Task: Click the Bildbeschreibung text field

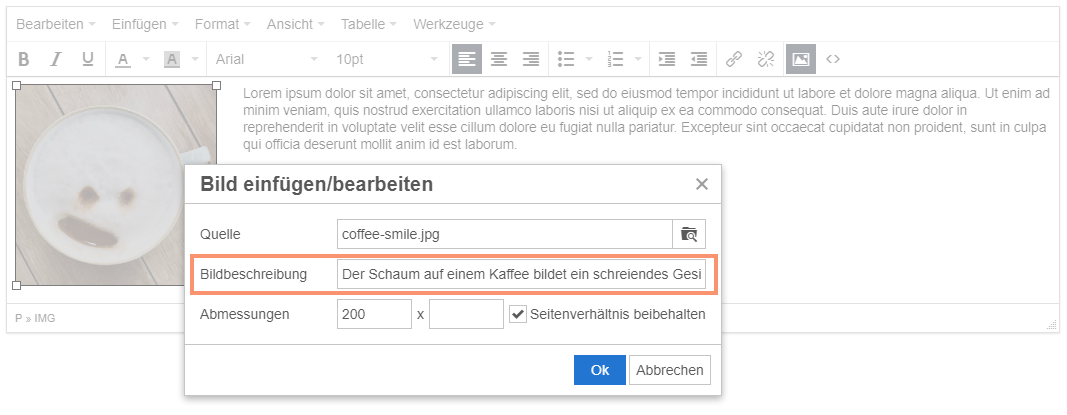Action: pos(521,274)
